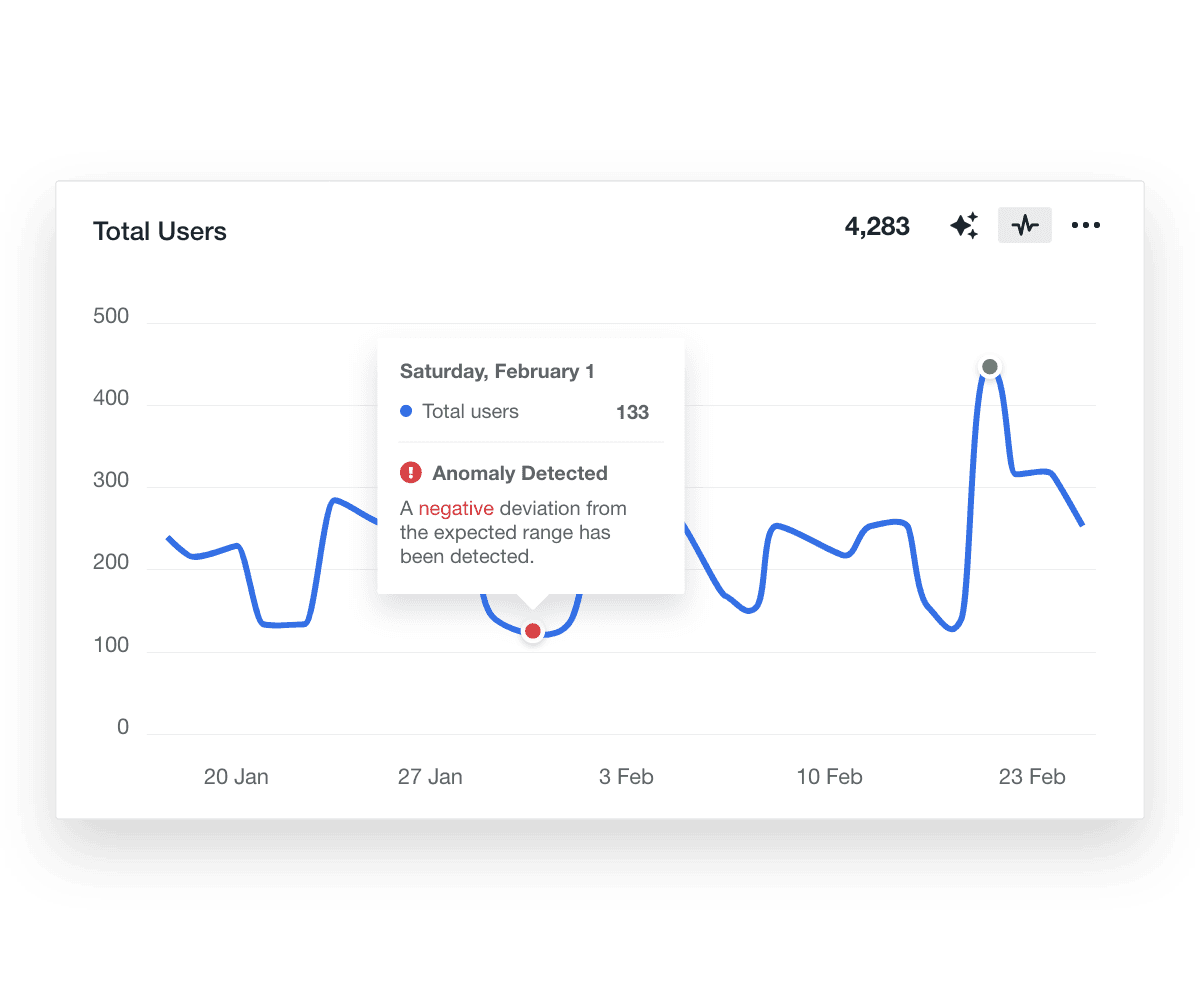Open the three-dot more options menu
1200x1000 pixels.
[x=1085, y=226]
